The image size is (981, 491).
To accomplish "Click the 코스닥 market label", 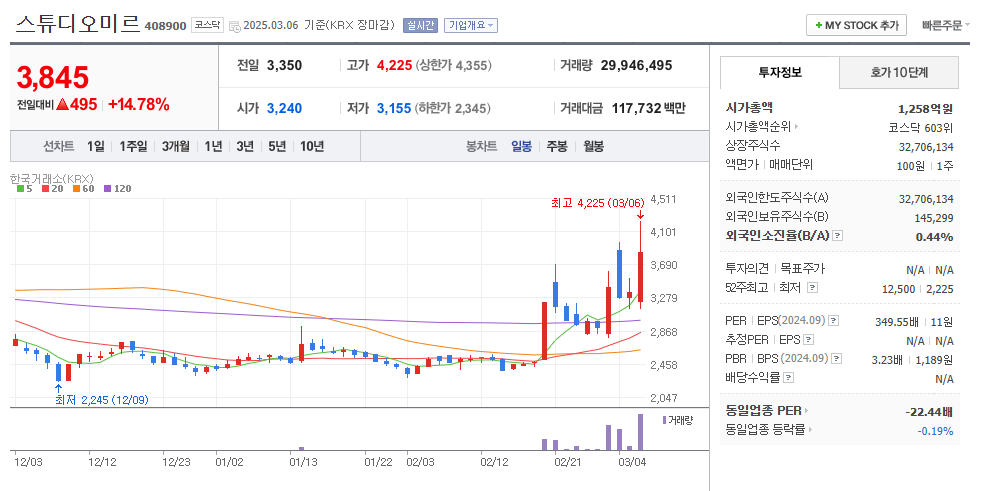I will click(x=208, y=25).
